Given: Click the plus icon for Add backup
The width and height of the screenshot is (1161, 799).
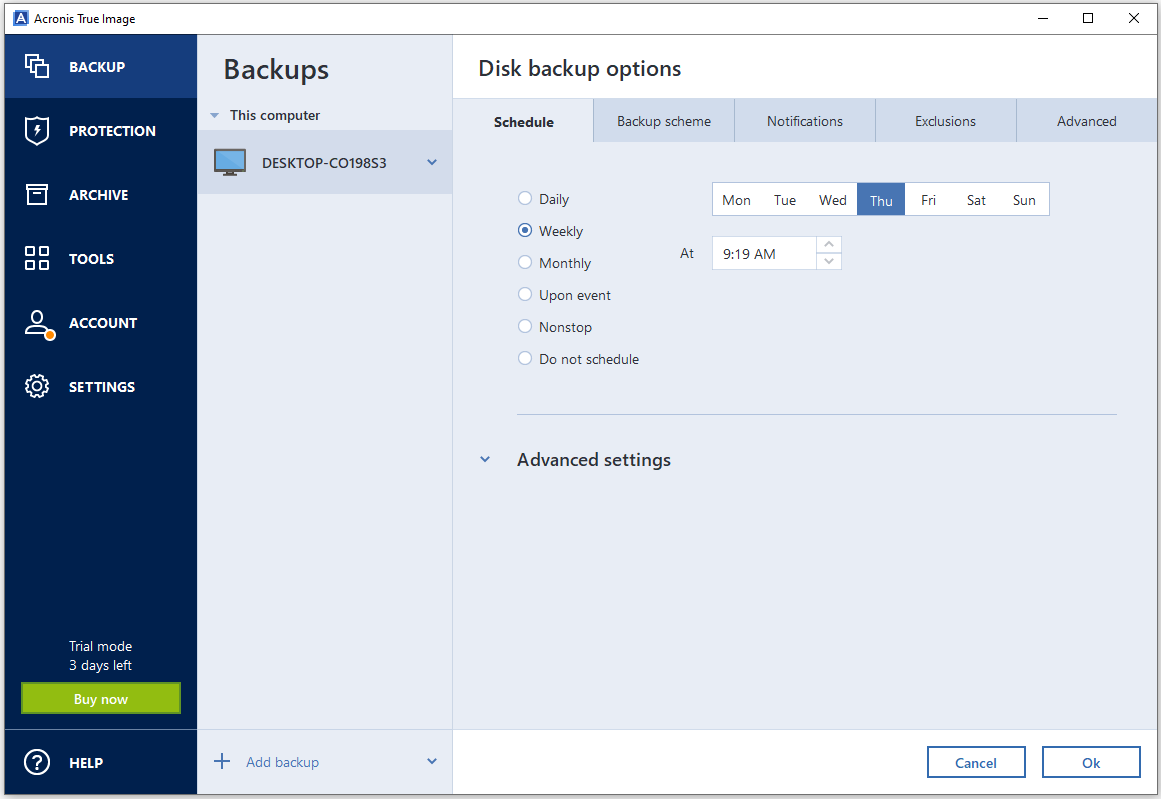Looking at the screenshot, I should [x=222, y=761].
